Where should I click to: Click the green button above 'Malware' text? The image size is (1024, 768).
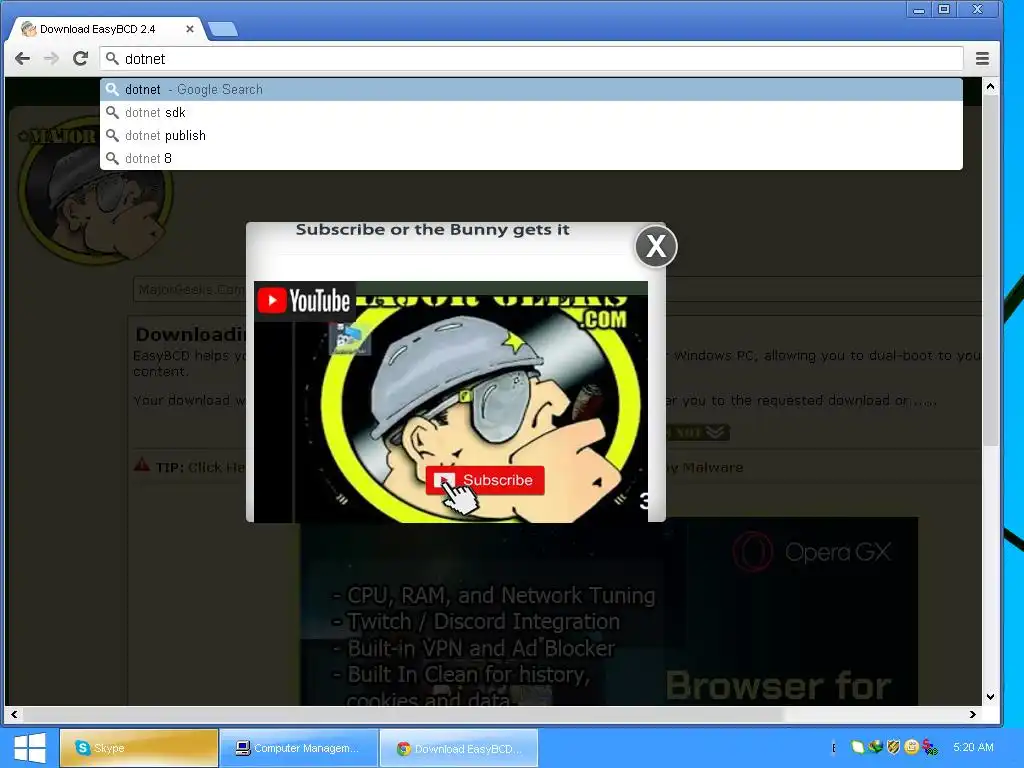[x=697, y=432]
